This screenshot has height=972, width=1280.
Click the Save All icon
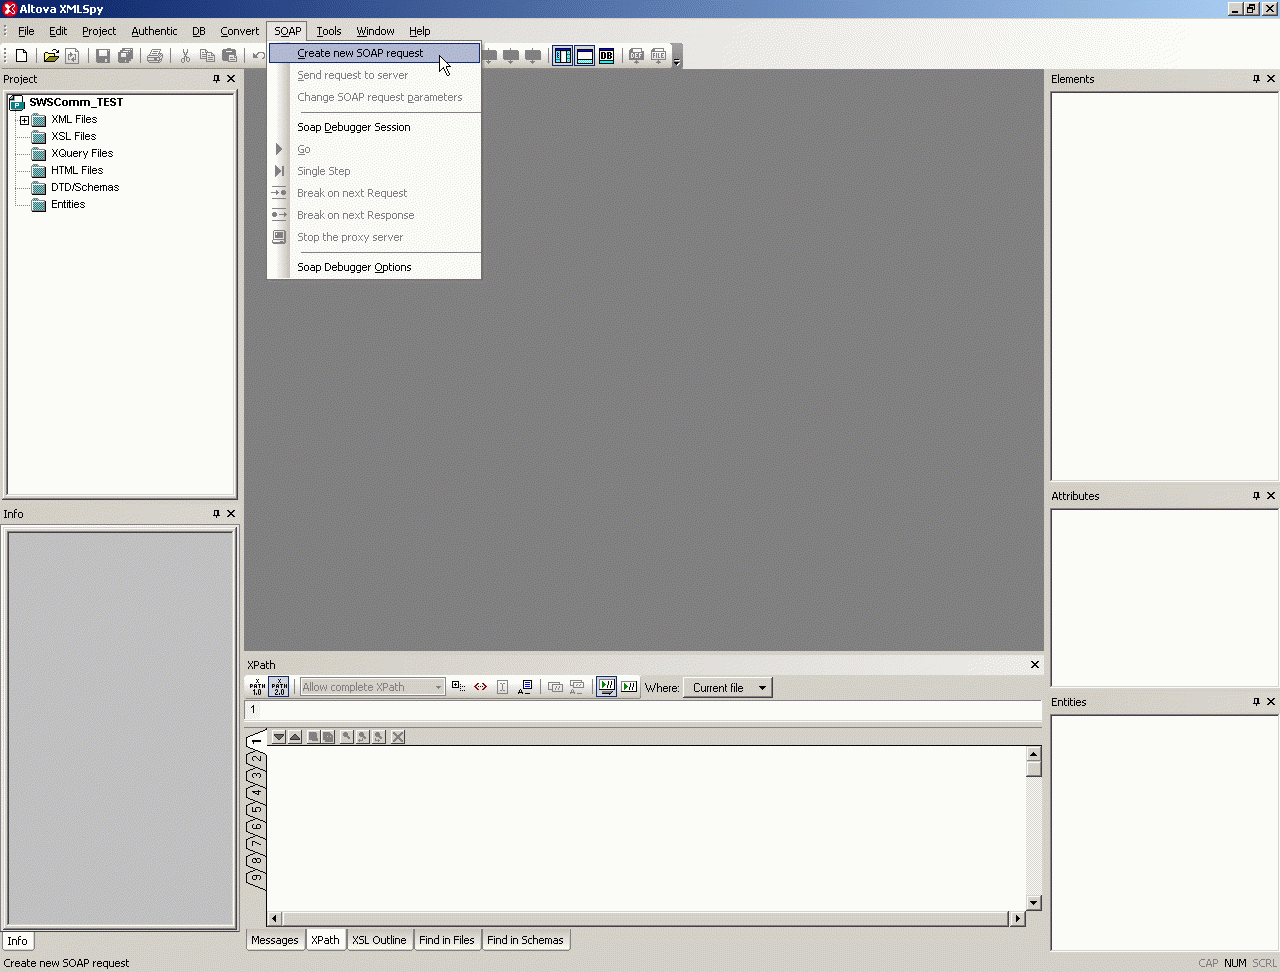(x=126, y=56)
